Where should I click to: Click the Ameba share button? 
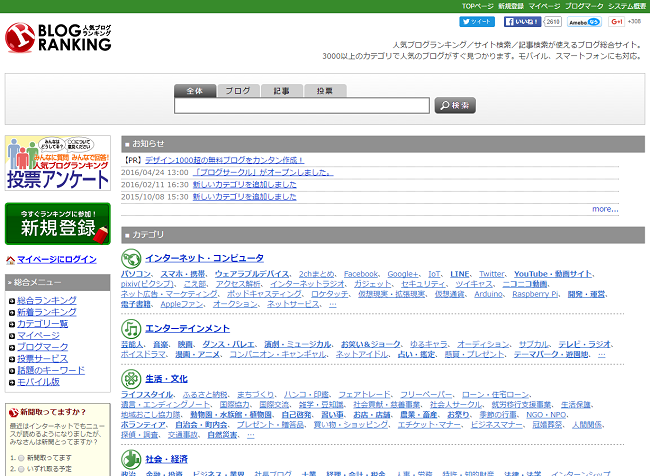(584, 21)
